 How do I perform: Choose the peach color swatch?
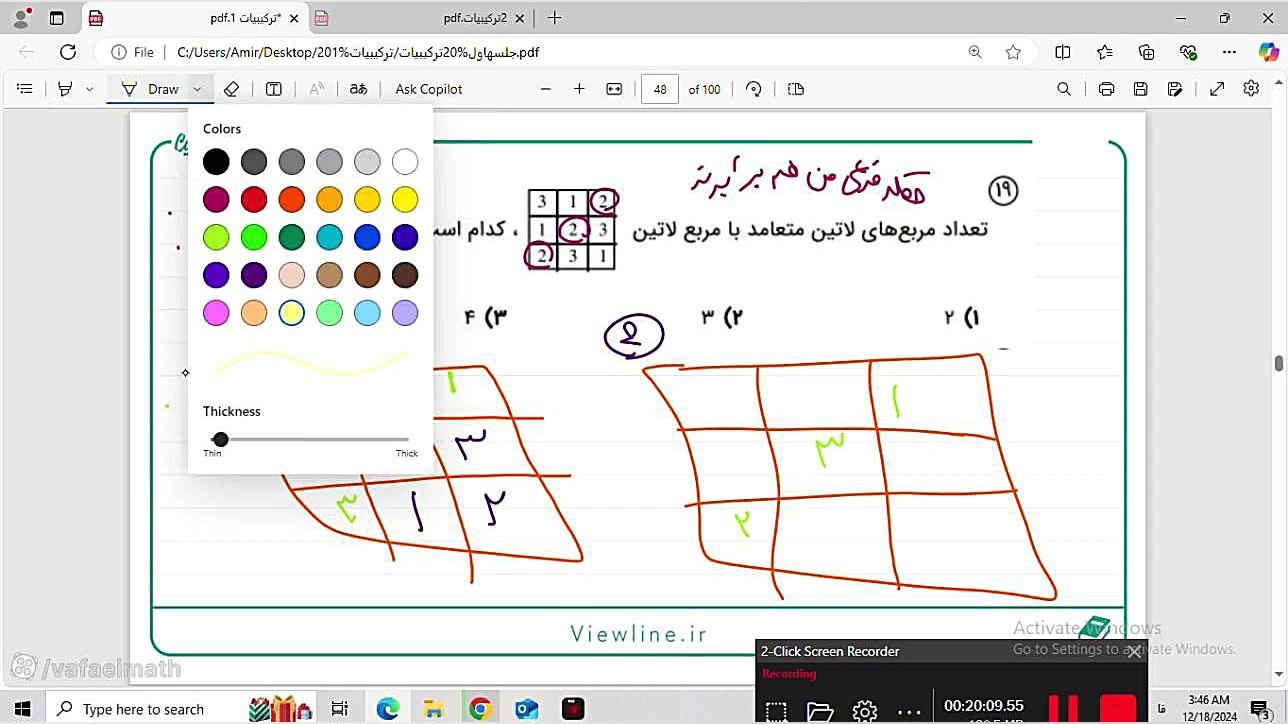(x=292, y=275)
